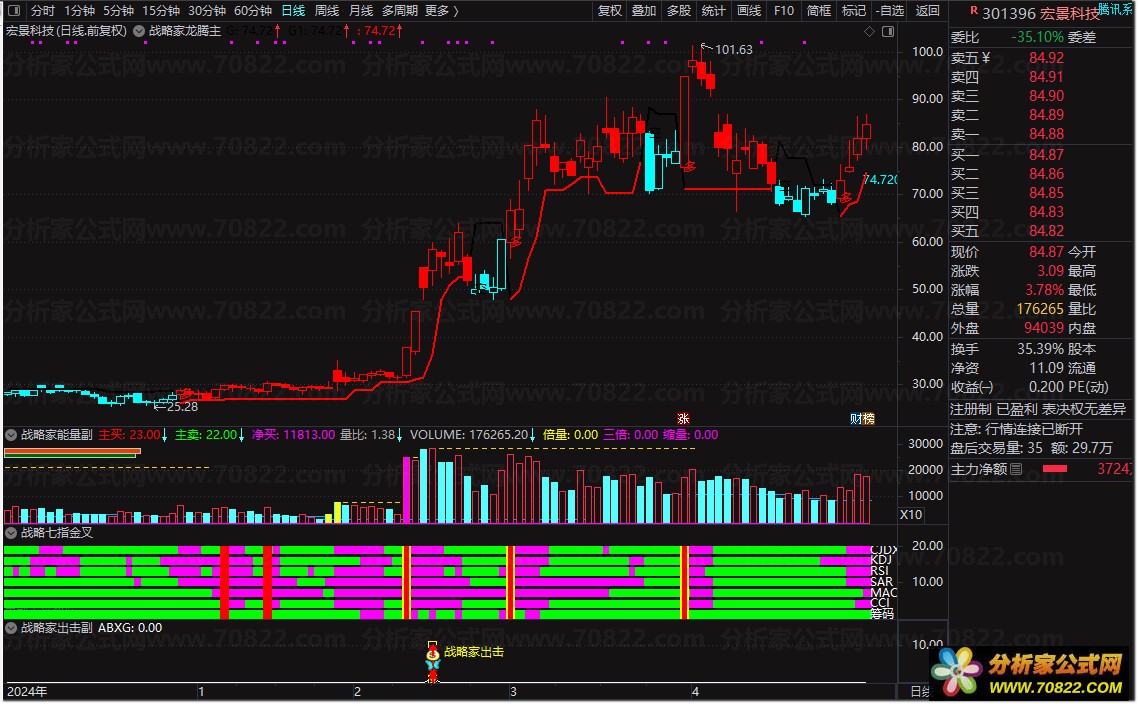Switch to 月线 monthly chart
This screenshot has width=1139, height=704.
361,11
